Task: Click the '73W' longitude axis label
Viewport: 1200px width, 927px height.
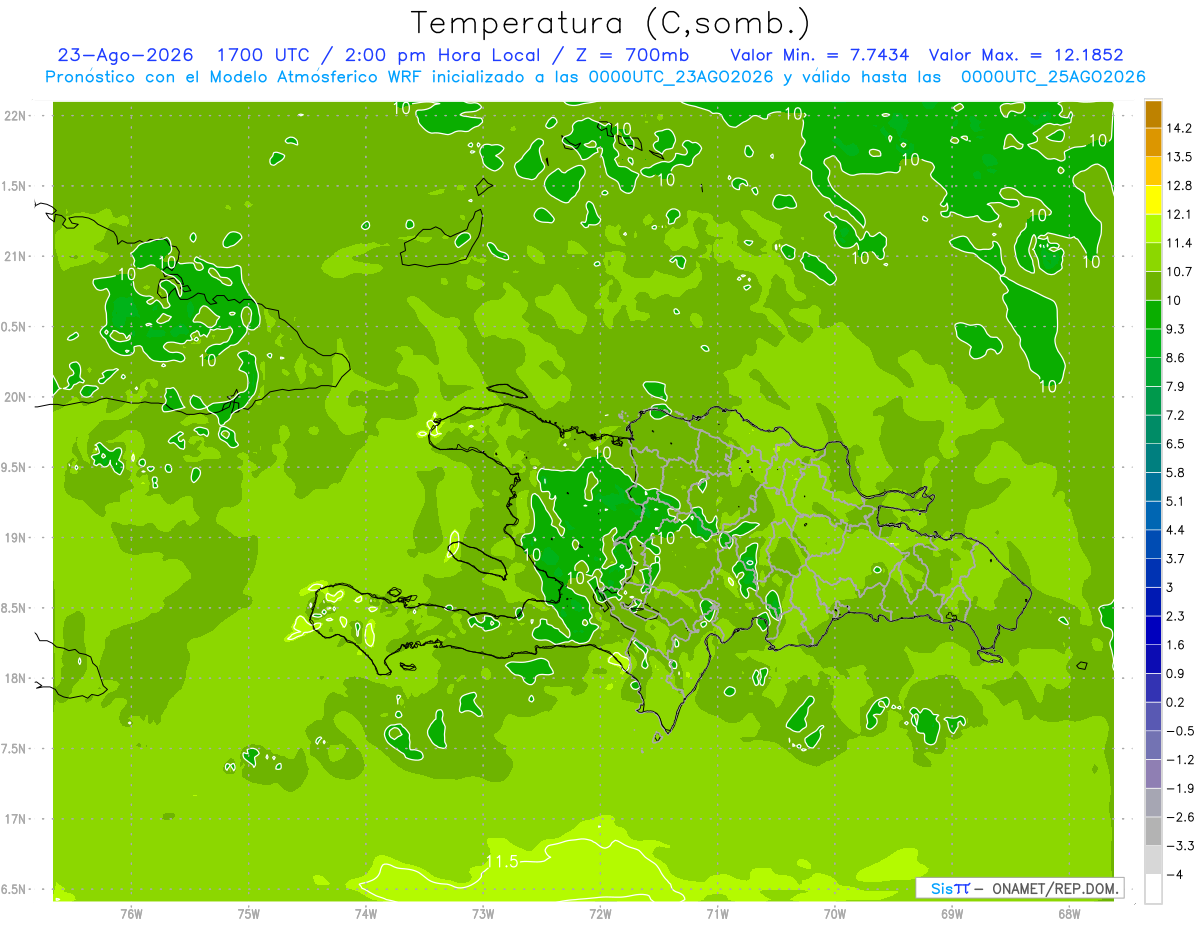Action: [483, 914]
